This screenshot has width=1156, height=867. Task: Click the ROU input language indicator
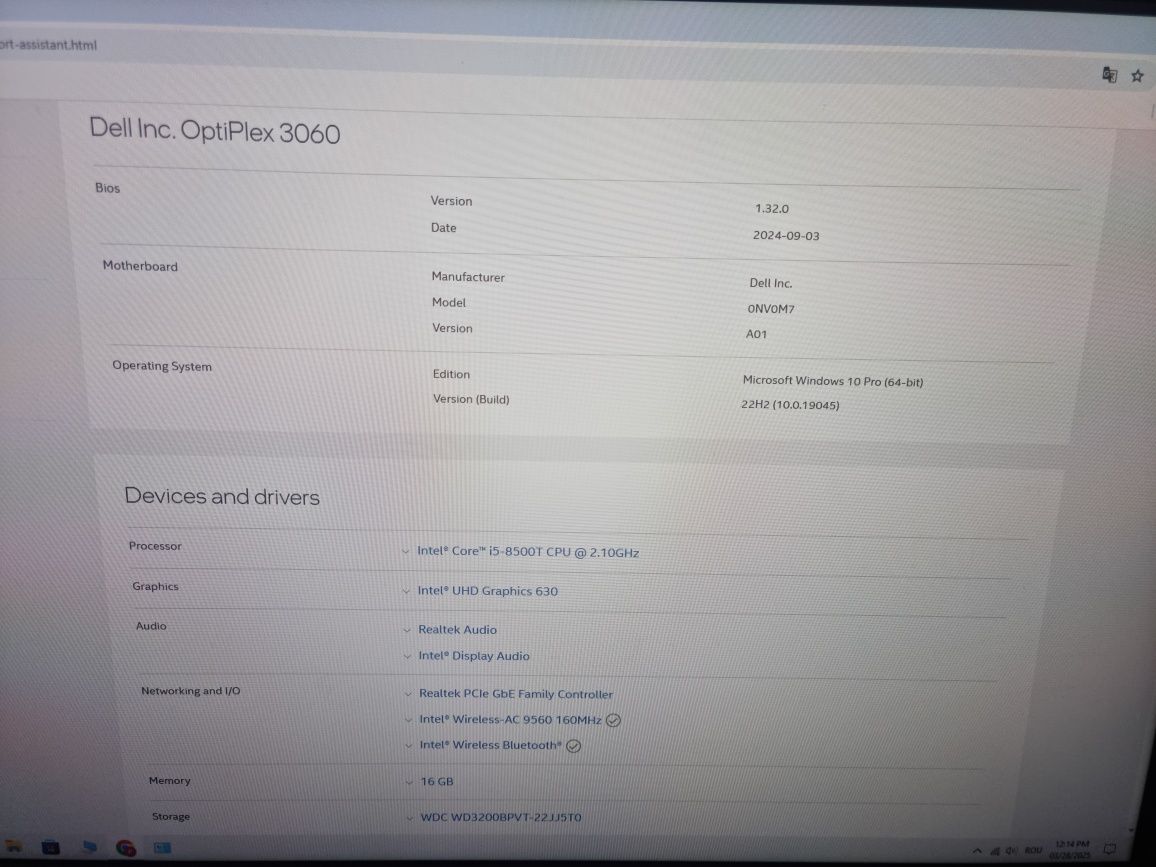point(1033,851)
